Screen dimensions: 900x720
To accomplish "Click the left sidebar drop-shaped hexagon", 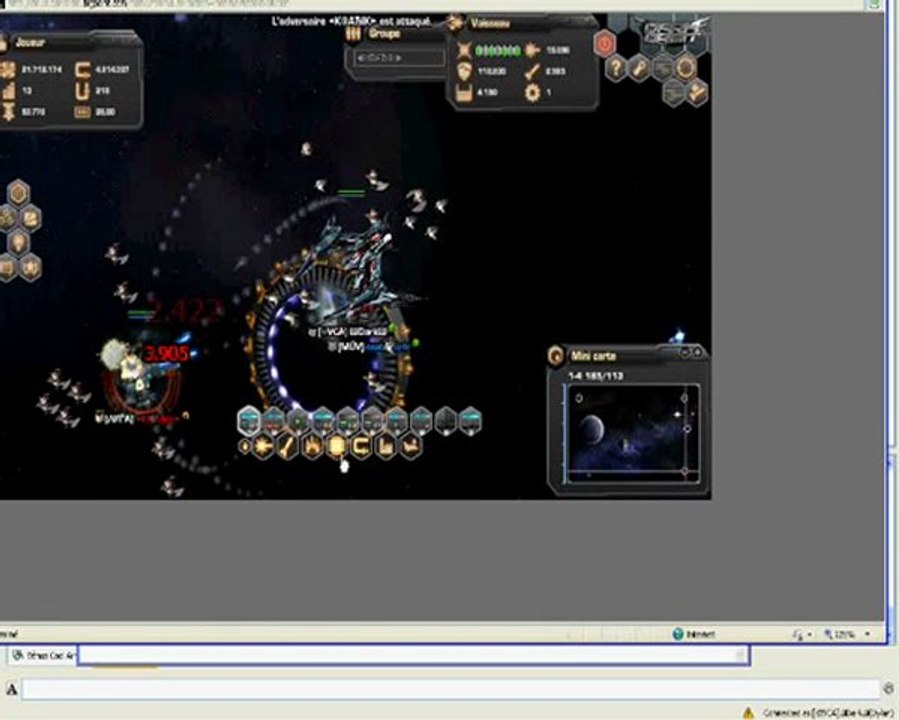I will point(18,242).
